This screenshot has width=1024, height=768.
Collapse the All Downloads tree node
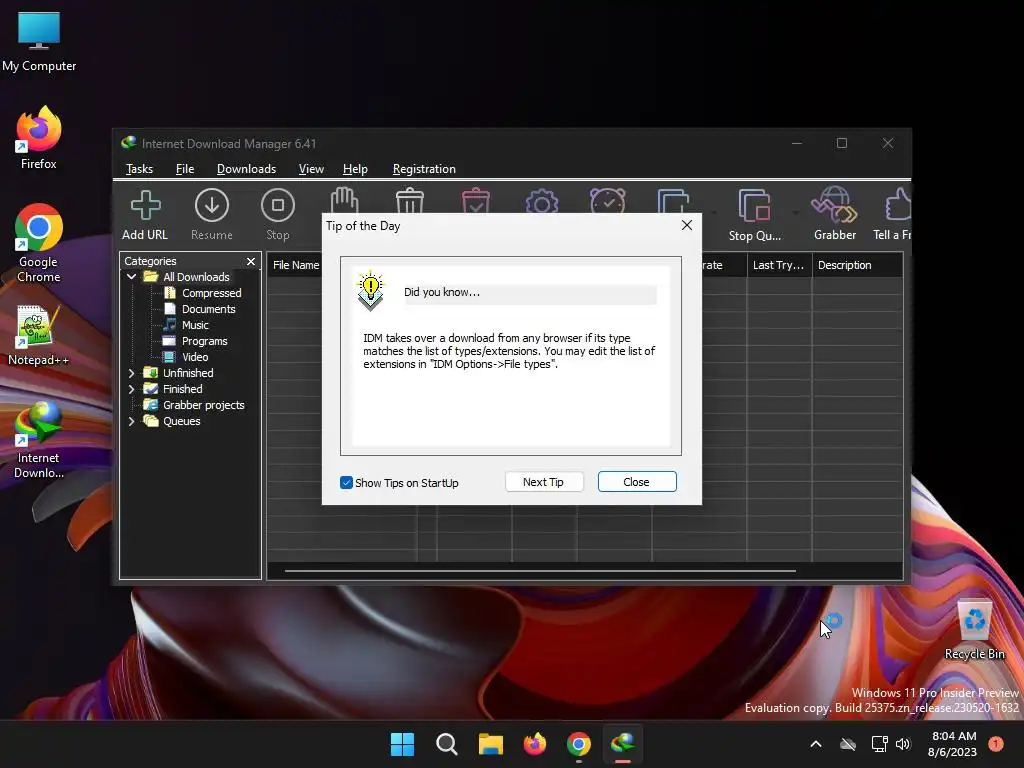(x=131, y=277)
